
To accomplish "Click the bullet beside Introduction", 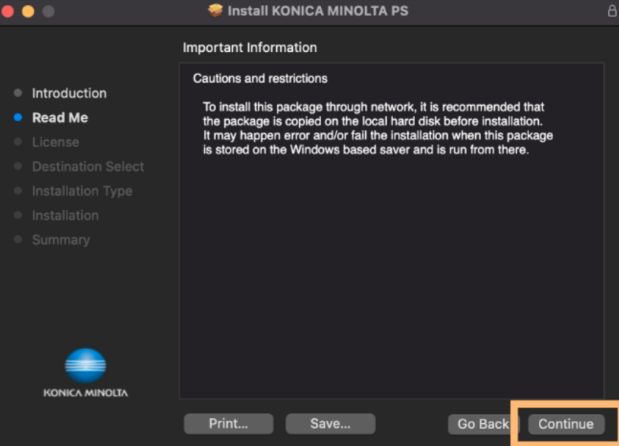I will click(18, 93).
